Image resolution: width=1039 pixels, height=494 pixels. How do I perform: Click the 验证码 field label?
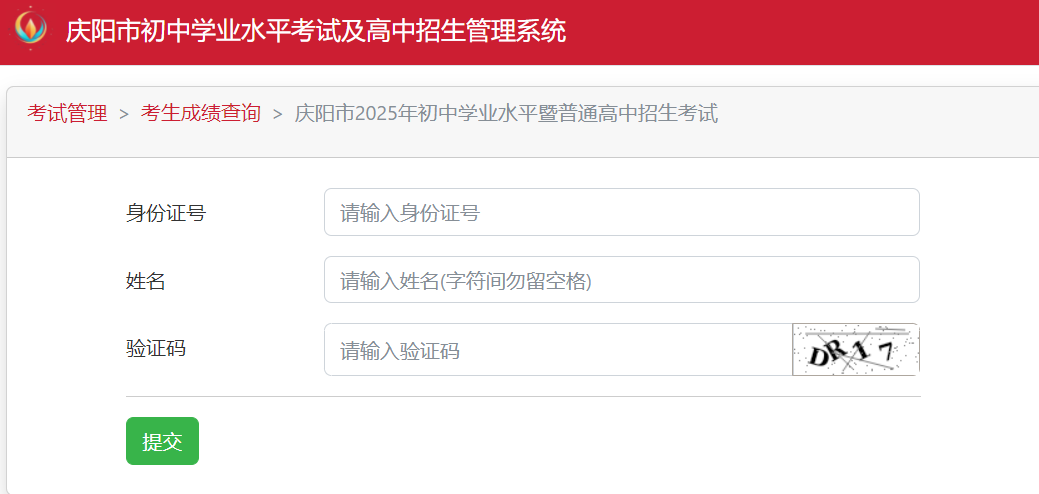[x=156, y=348]
